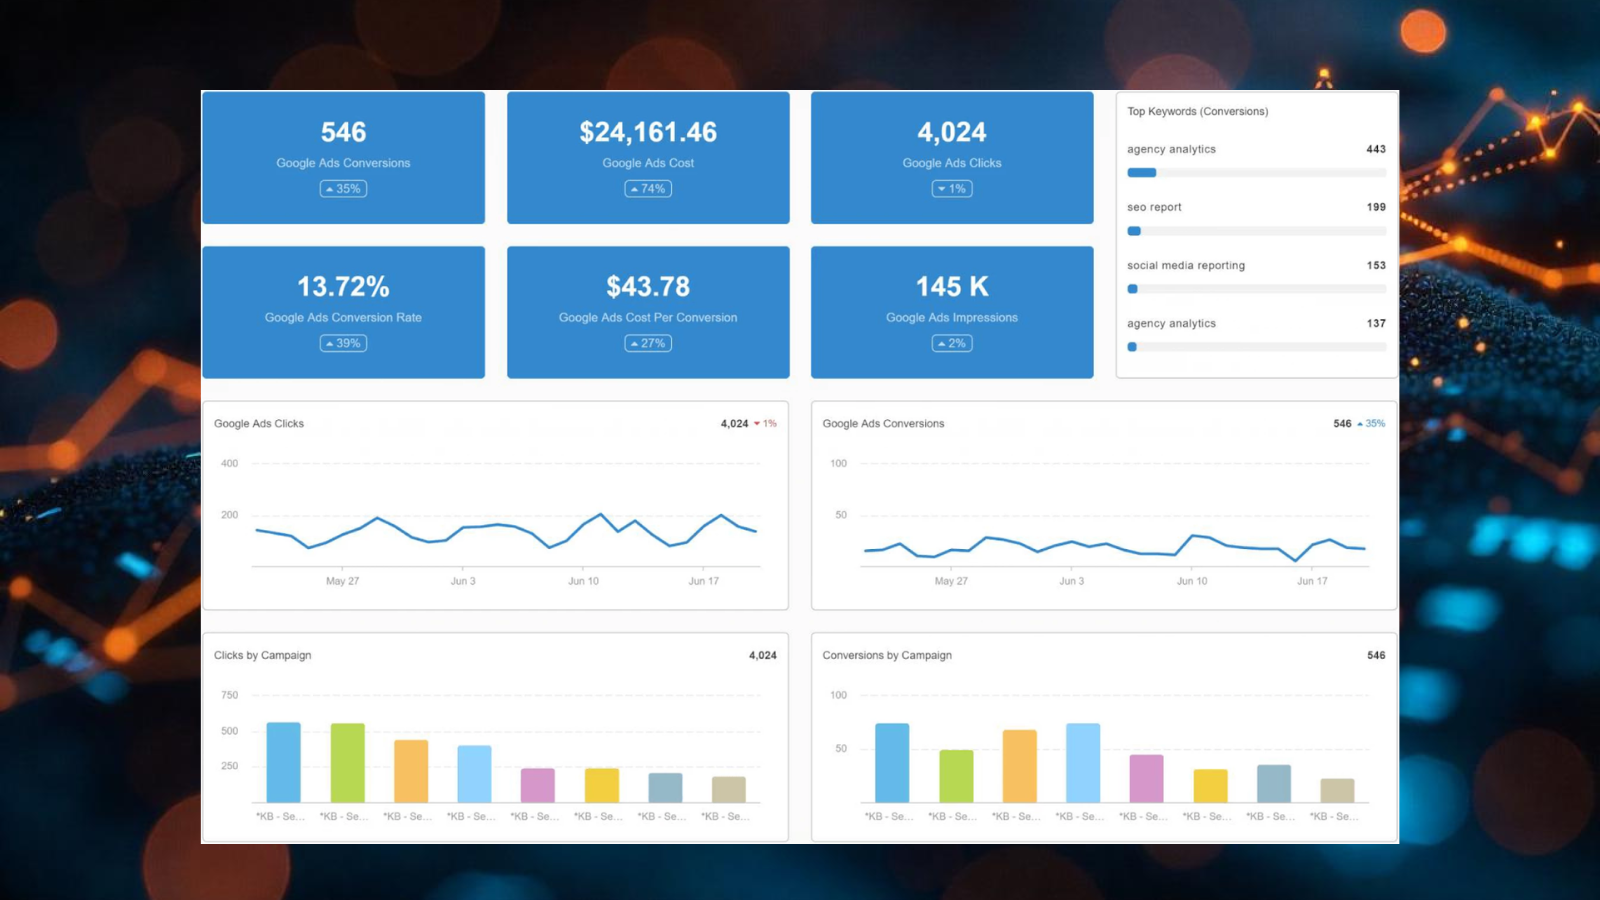The width and height of the screenshot is (1600, 900).
Task: Select the light blue bar in Clicks by Campaign
Action: [x=474, y=774]
